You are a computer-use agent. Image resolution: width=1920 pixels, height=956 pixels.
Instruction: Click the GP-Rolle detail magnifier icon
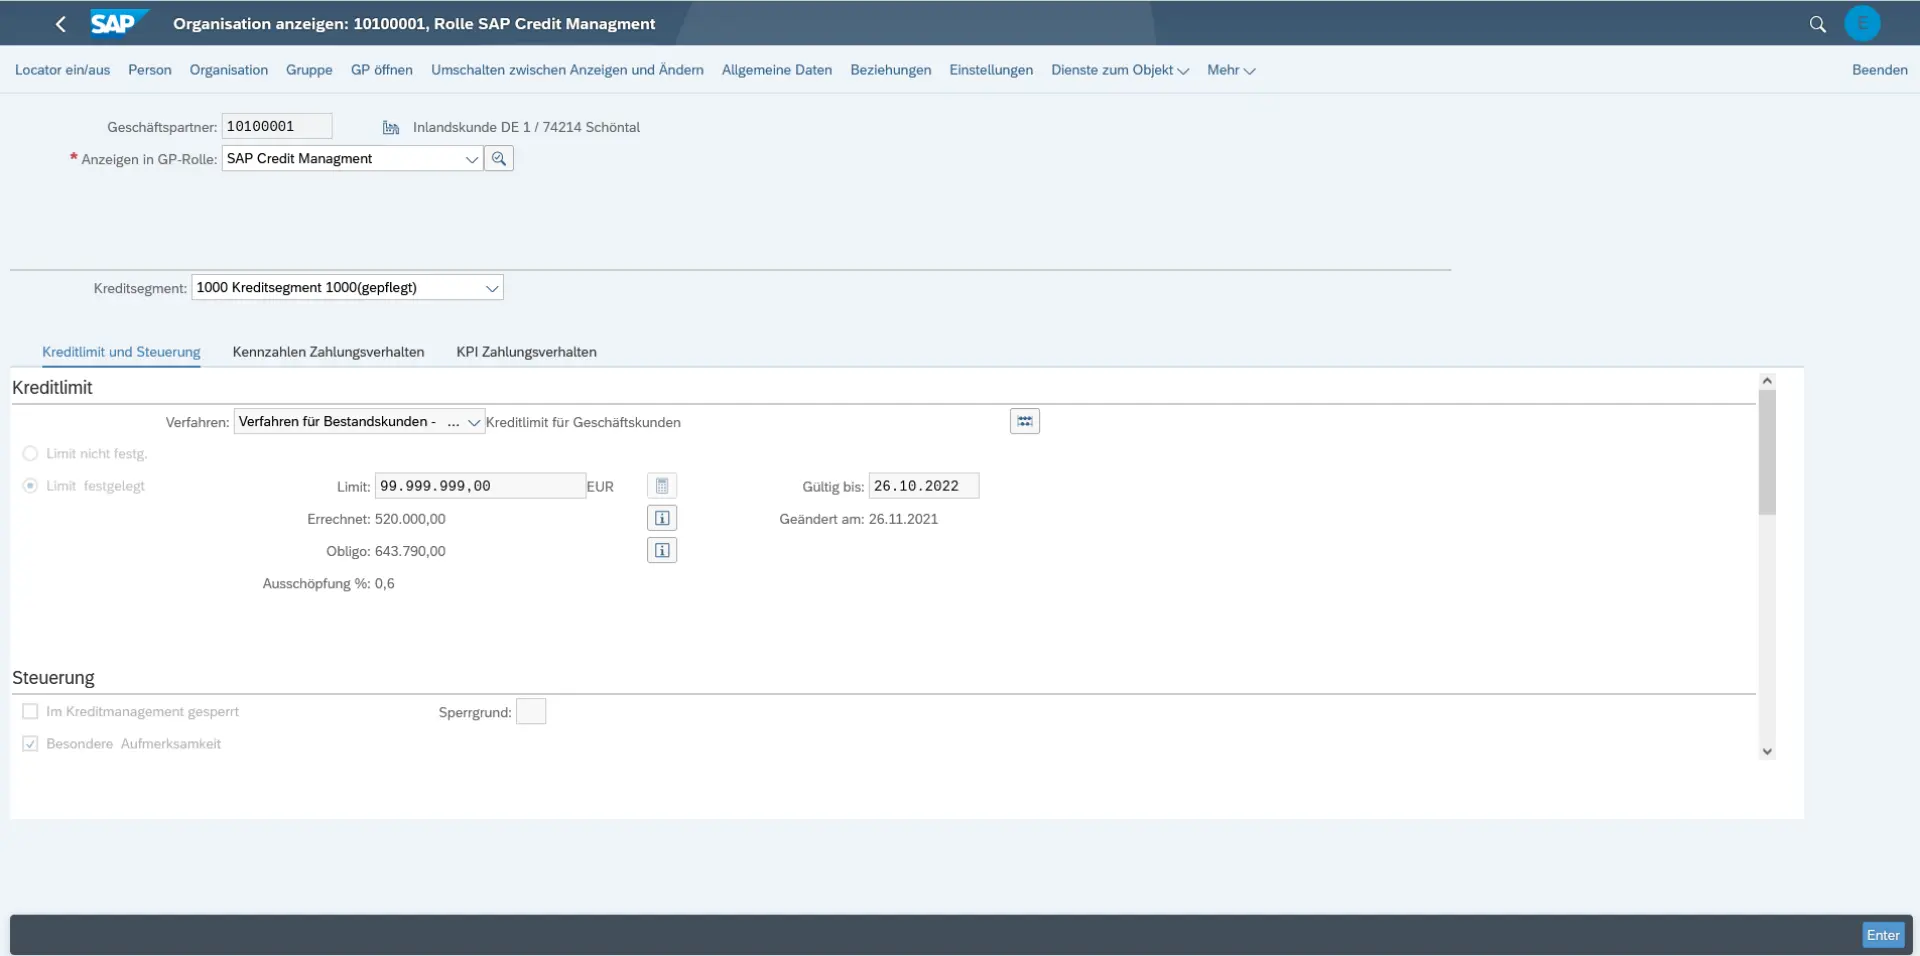coord(499,159)
